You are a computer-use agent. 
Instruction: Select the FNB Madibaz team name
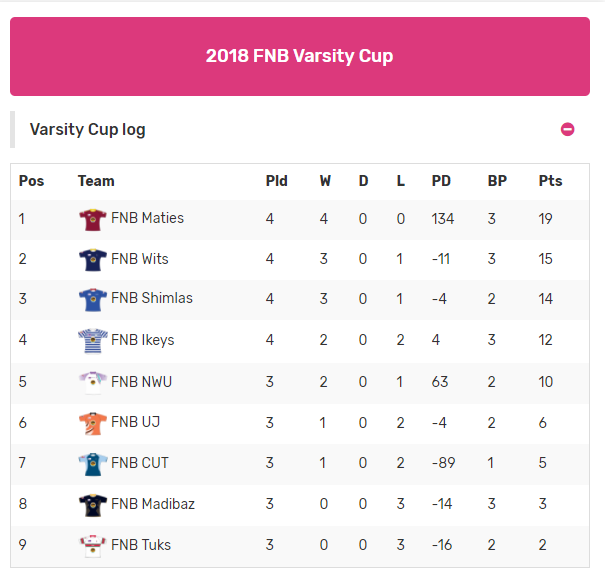click(153, 504)
